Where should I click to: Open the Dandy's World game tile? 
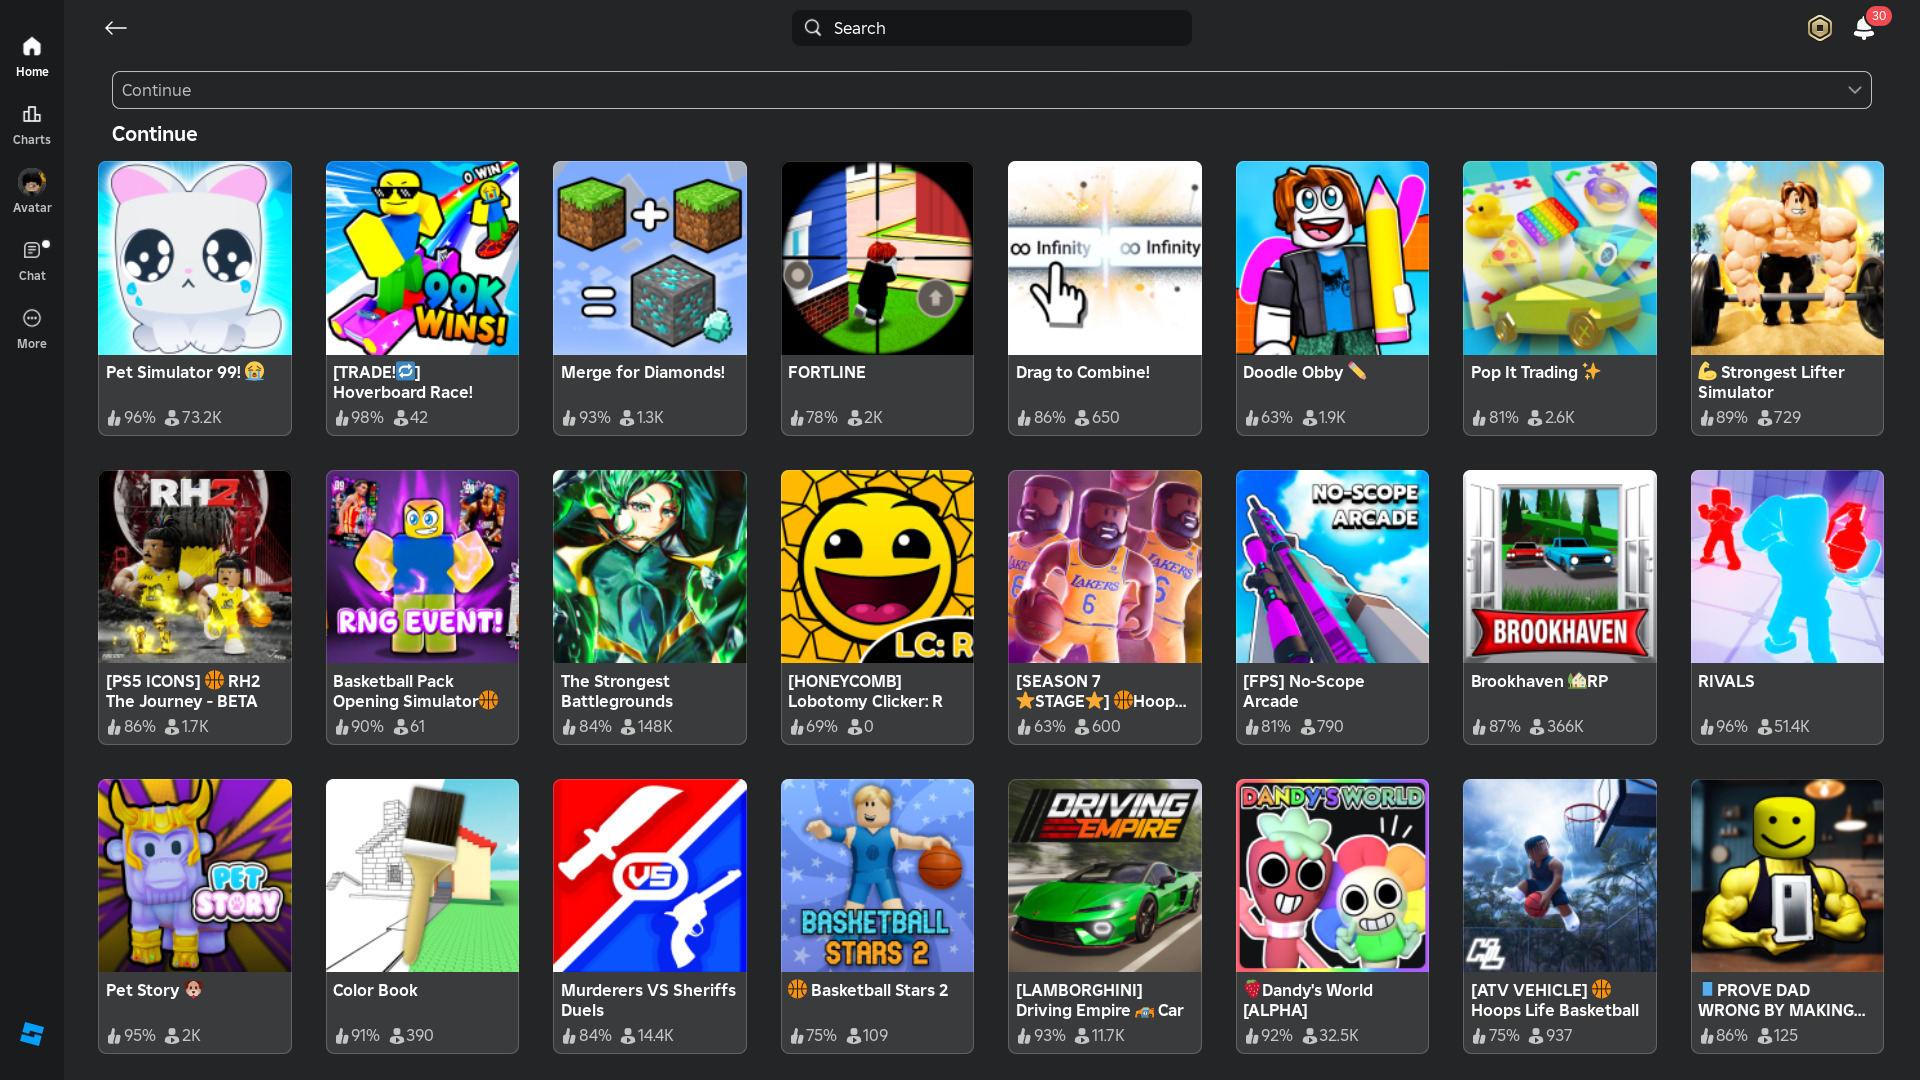(1331, 915)
